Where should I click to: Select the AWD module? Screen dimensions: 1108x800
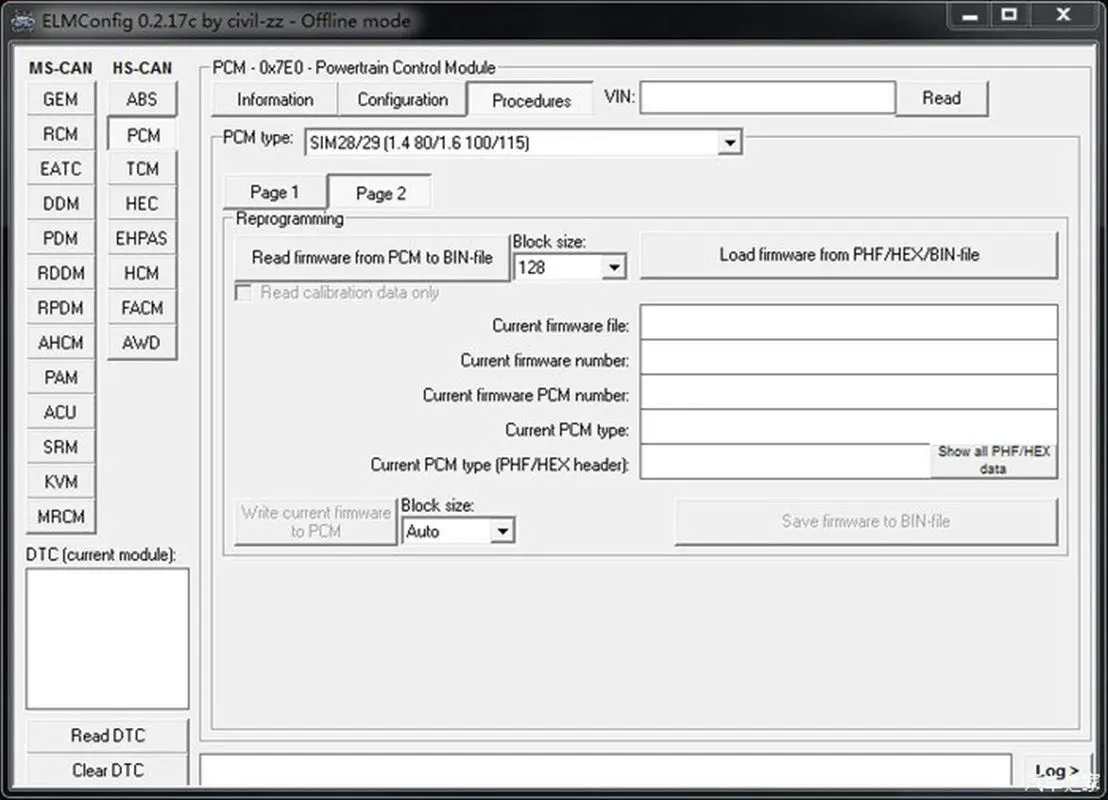click(x=142, y=342)
